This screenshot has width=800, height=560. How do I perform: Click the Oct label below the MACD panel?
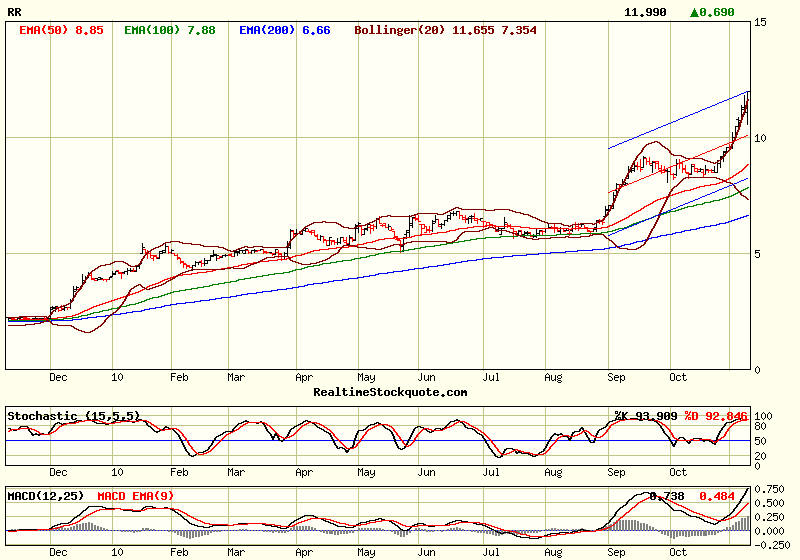[678, 550]
